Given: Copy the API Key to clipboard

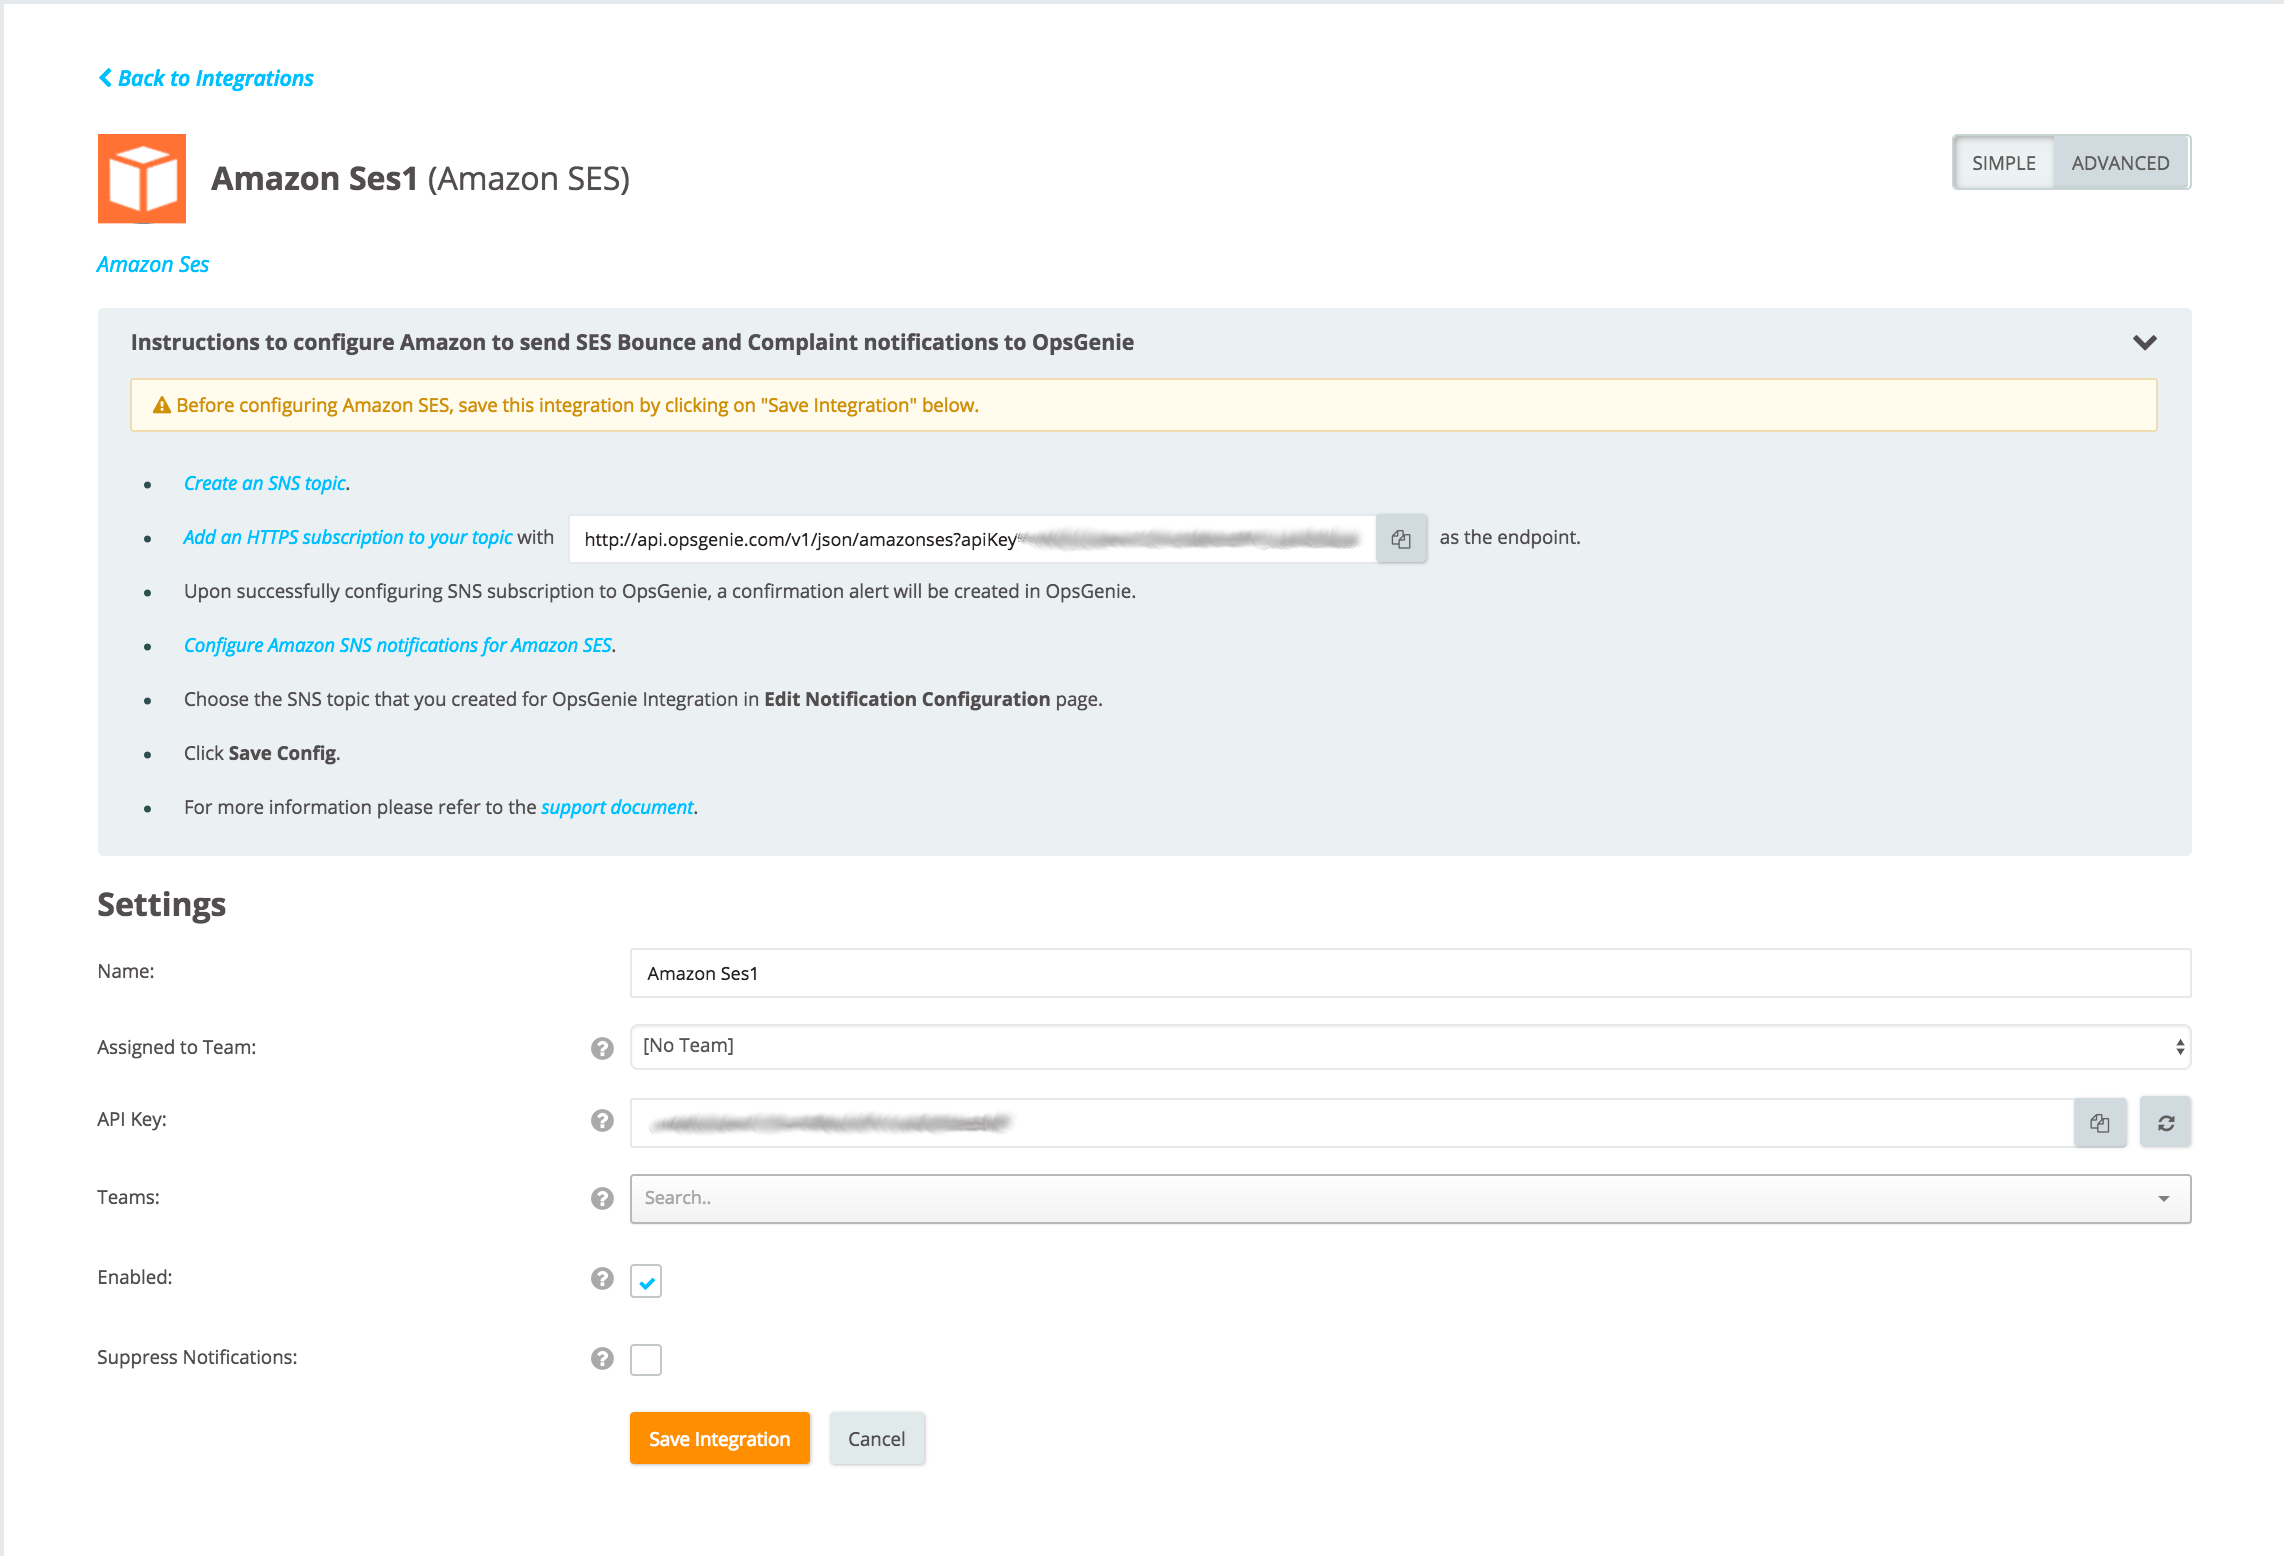Looking at the screenshot, I should [2099, 1123].
